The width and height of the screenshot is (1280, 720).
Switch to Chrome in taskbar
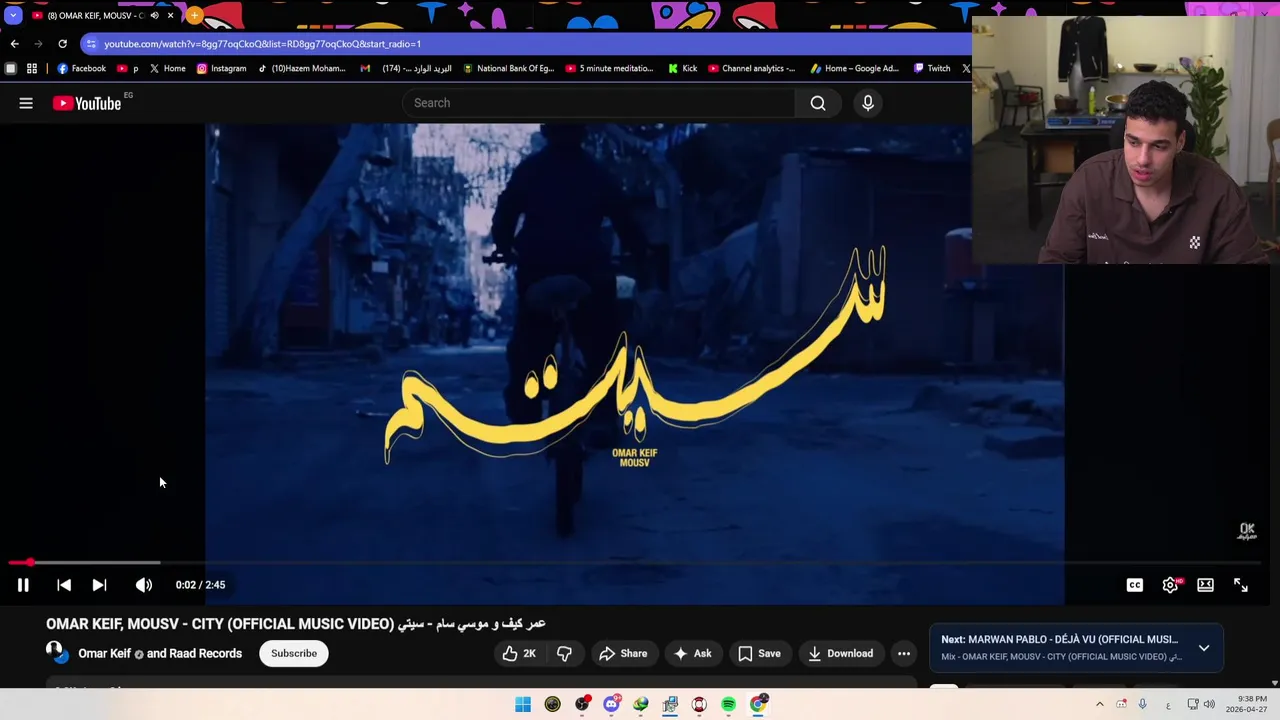[x=758, y=704]
